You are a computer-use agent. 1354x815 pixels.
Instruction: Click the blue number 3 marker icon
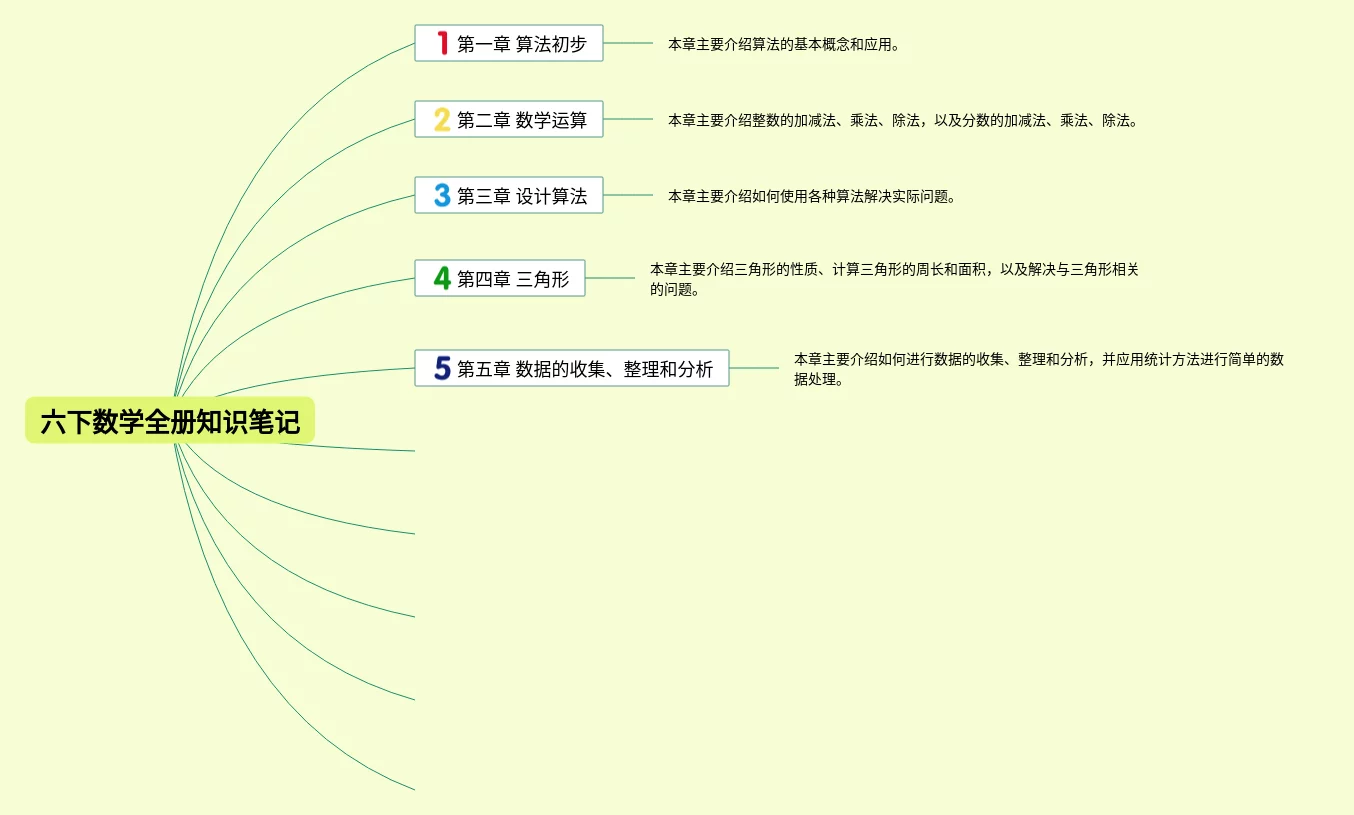click(x=442, y=195)
